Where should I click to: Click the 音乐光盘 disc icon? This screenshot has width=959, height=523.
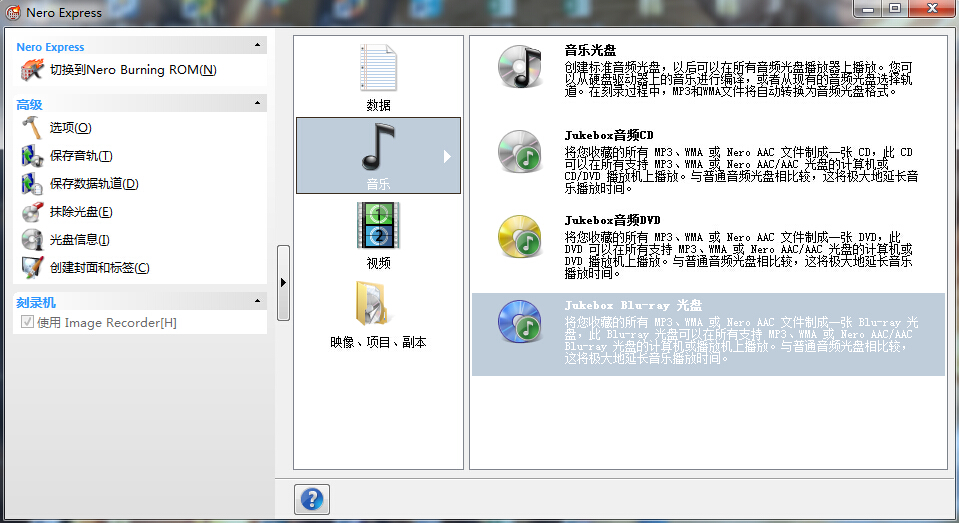click(520, 67)
